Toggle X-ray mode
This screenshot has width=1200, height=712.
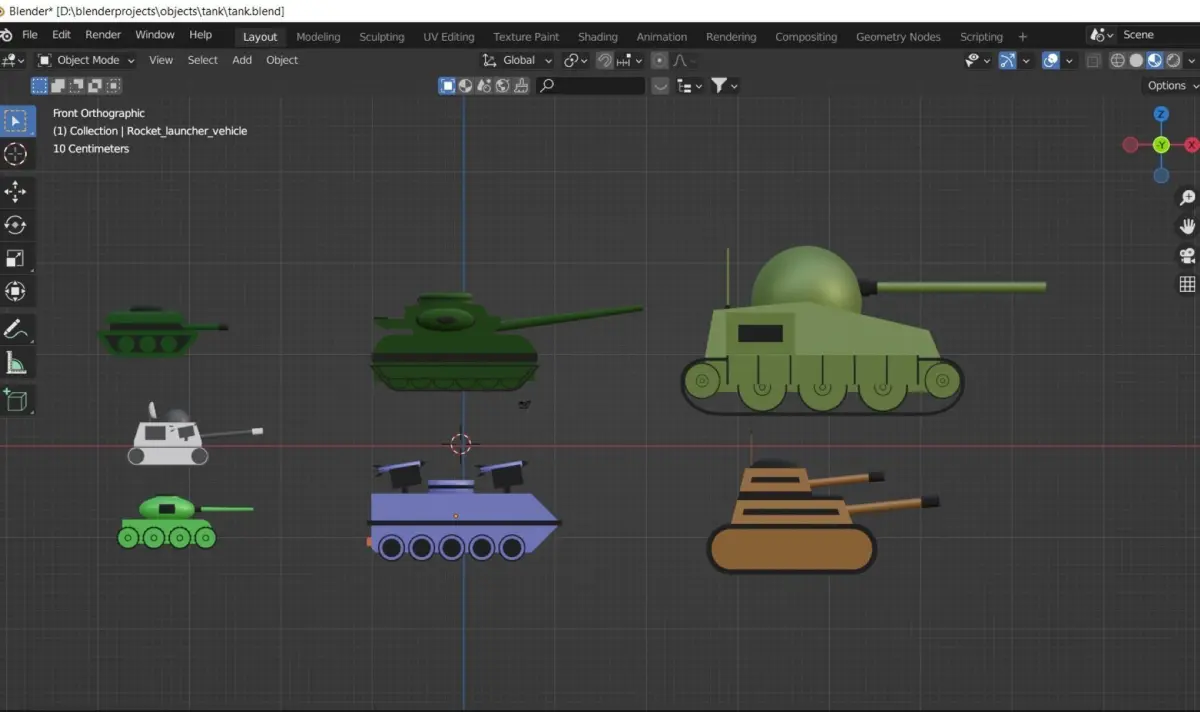click(x=1093, y=60)
